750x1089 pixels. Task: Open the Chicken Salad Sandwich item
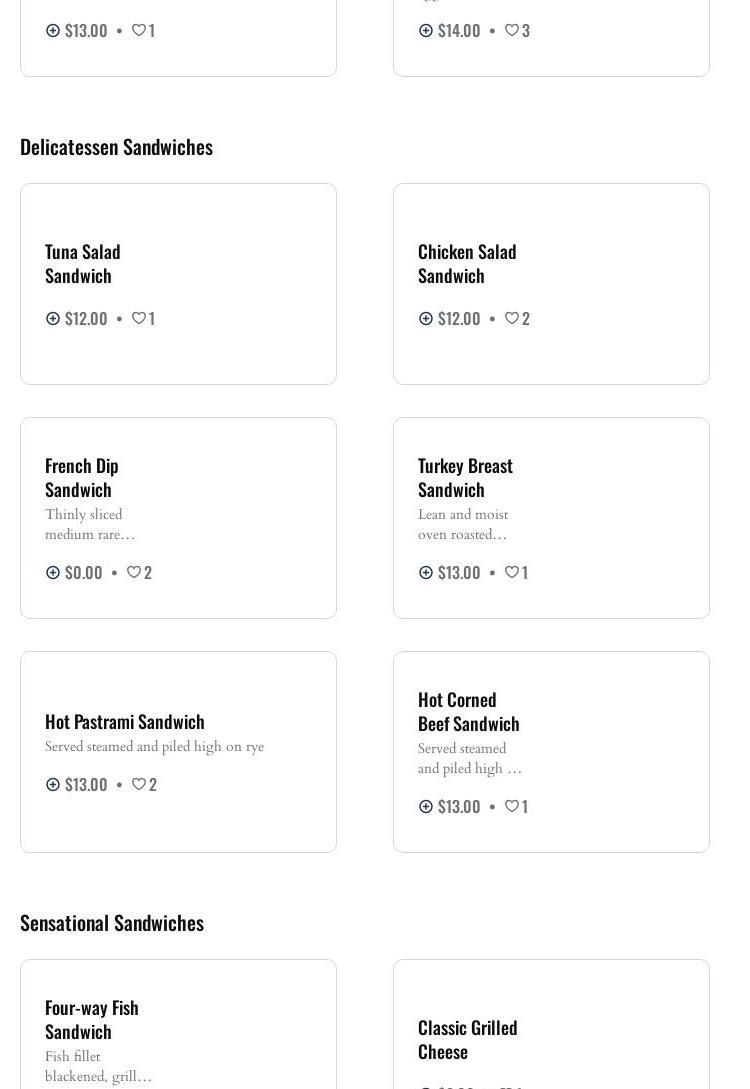[x=467, y=263]
